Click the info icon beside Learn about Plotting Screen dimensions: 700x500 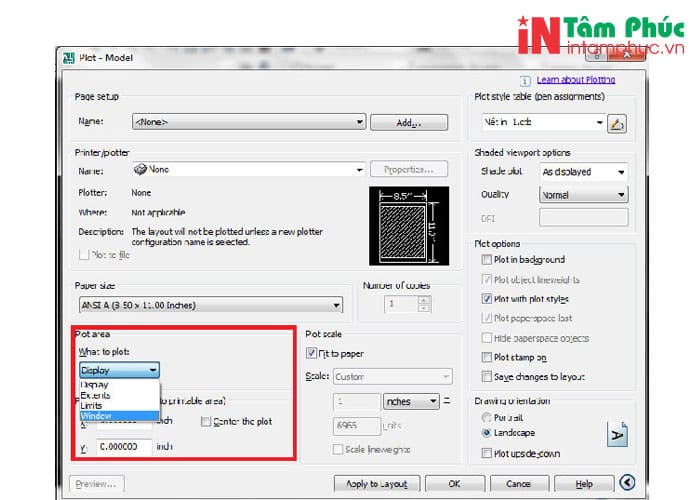(x=524, y=80)
